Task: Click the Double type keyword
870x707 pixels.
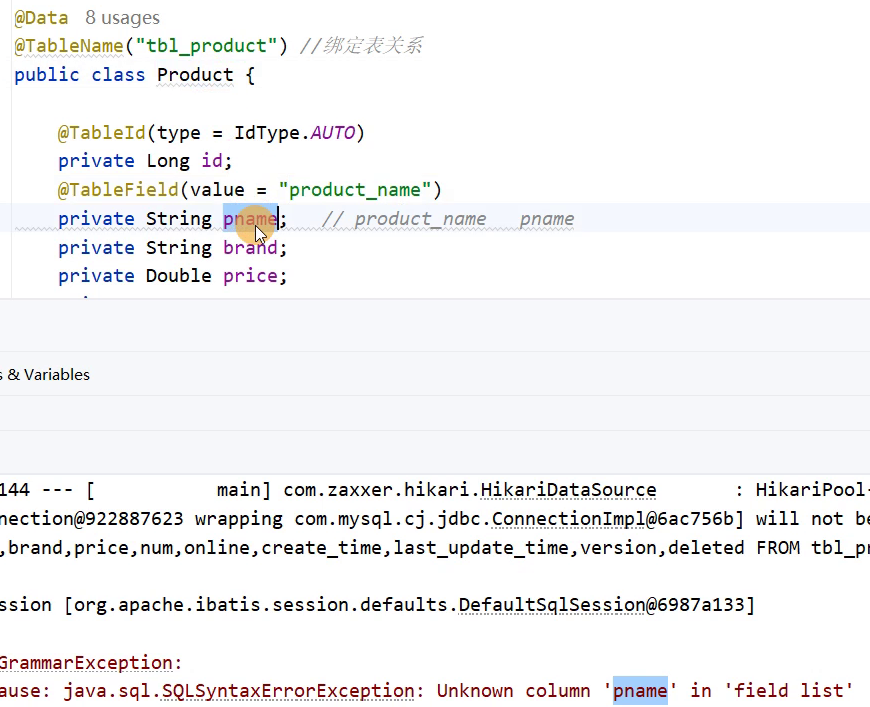Action: pyautogui.click(x=179, y=276)
